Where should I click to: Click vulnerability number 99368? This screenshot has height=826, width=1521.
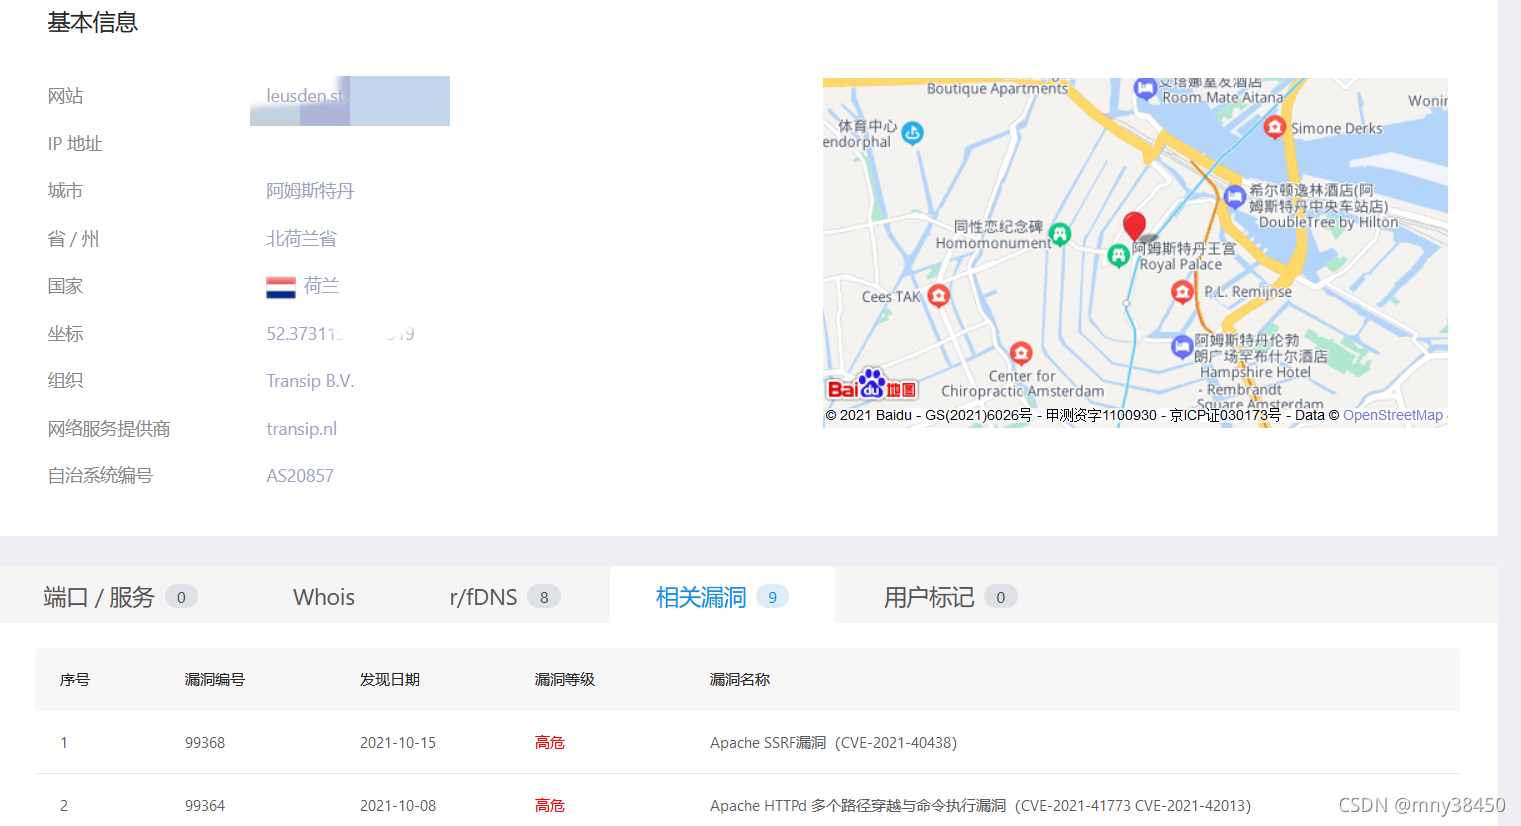click(205, 743)
